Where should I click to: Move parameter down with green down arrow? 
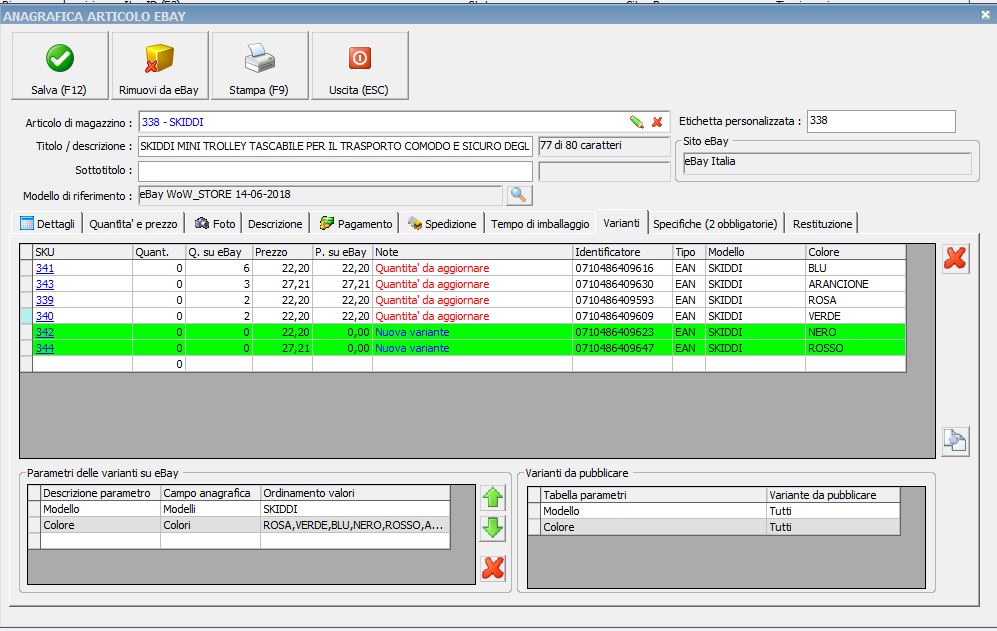tap(493, 529)
